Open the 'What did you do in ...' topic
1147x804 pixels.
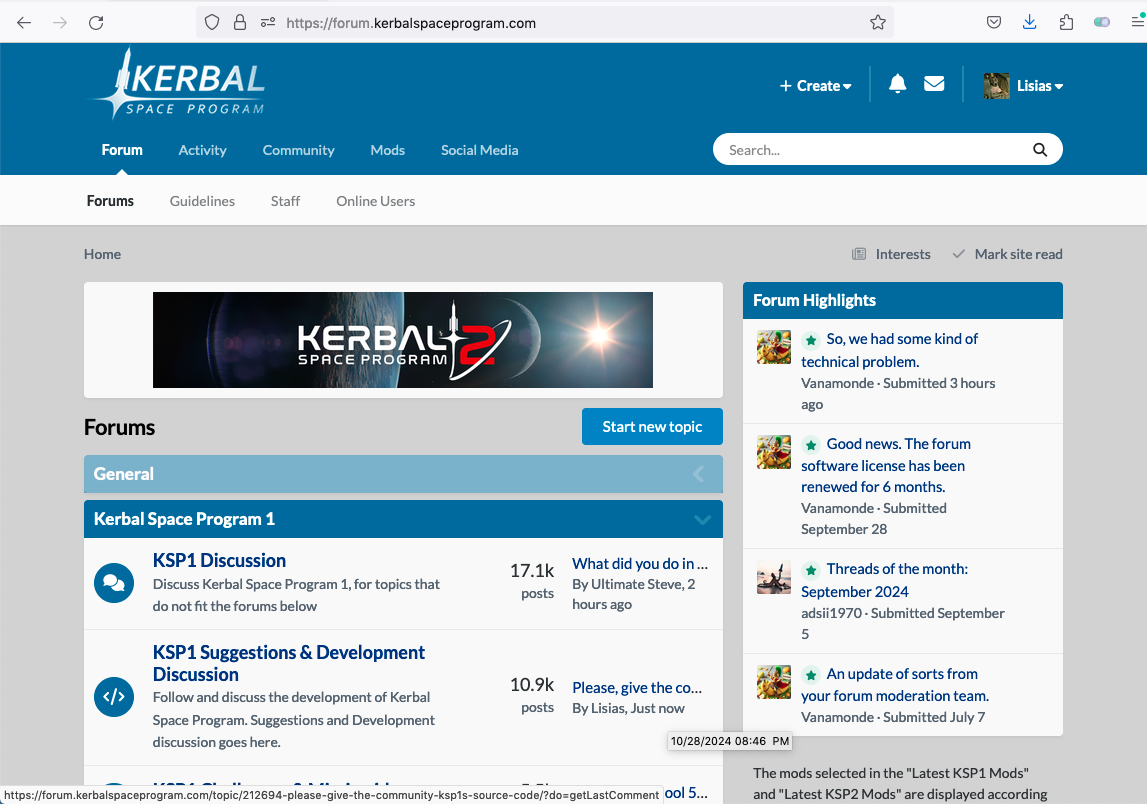tap(640, 563)
